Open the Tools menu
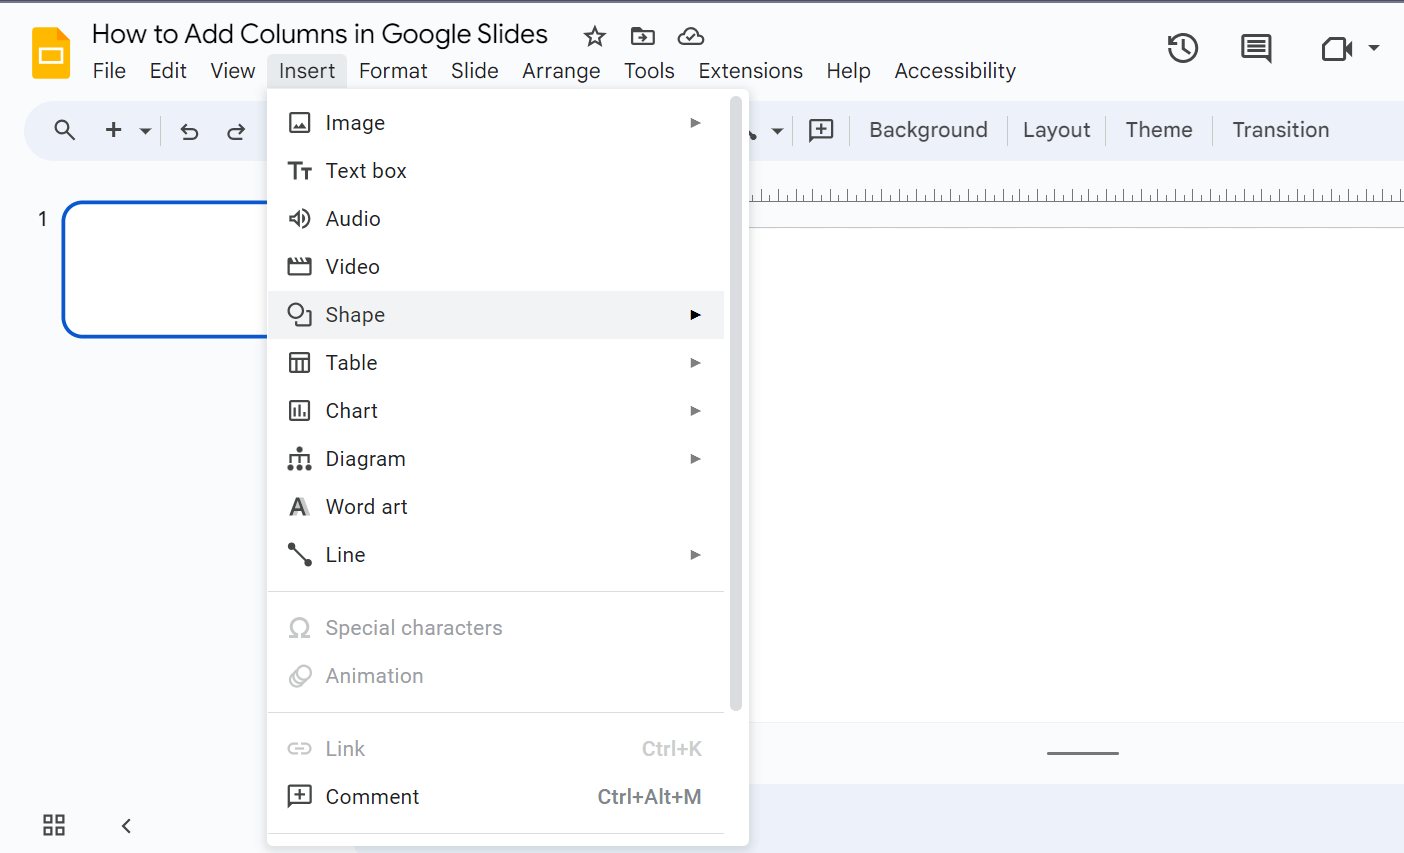 649,70
